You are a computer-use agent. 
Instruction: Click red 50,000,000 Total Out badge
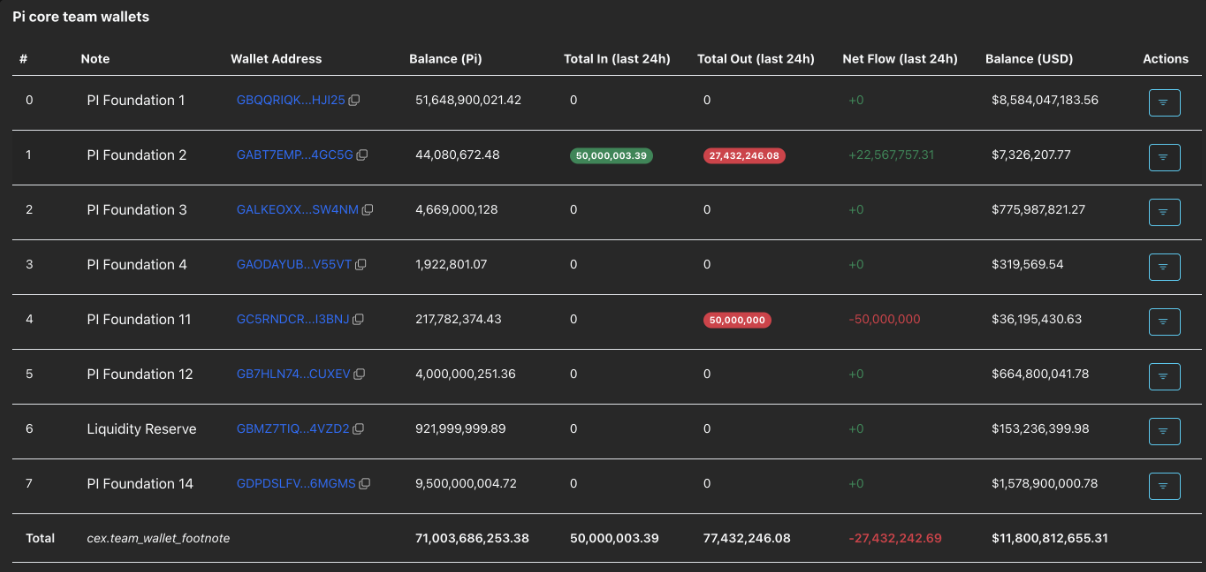(x=737, y=320)
